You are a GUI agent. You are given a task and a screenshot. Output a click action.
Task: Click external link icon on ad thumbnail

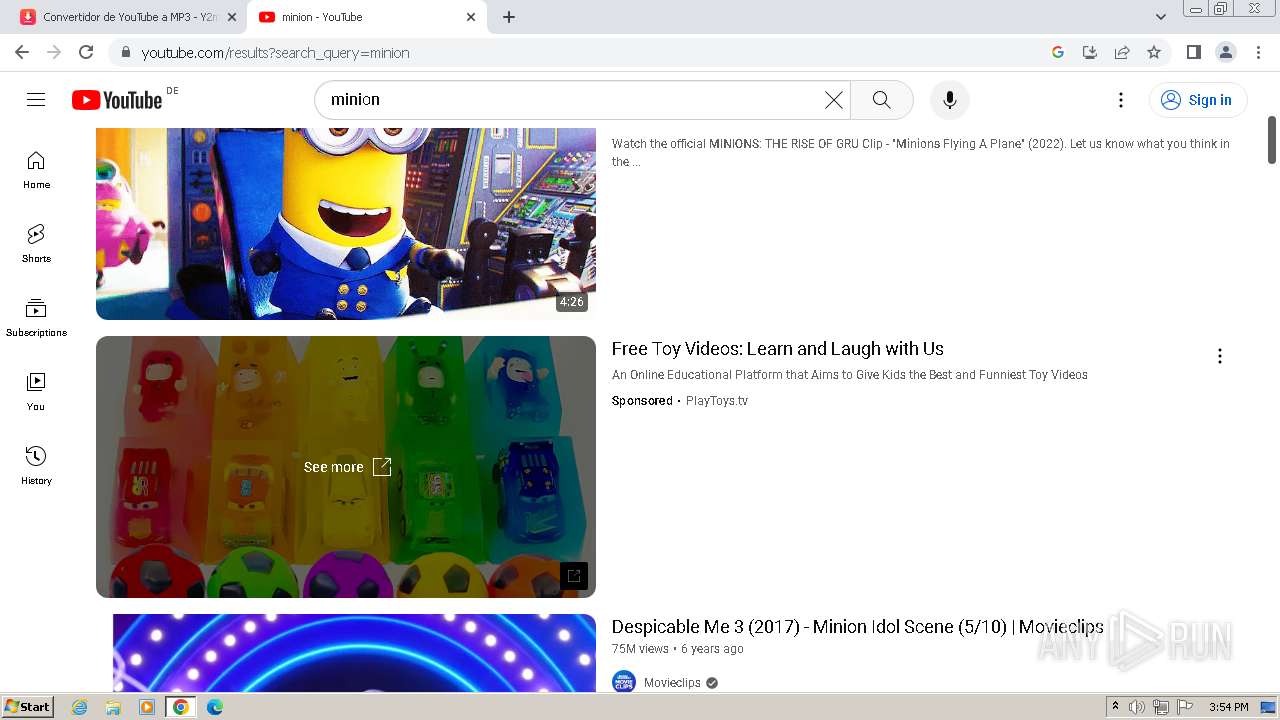tap(573, 575)
